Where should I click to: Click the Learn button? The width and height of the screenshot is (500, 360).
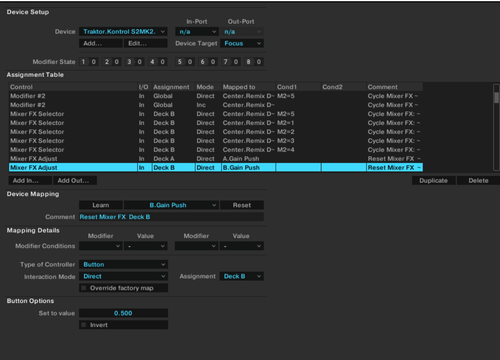(x=100, y=205)
